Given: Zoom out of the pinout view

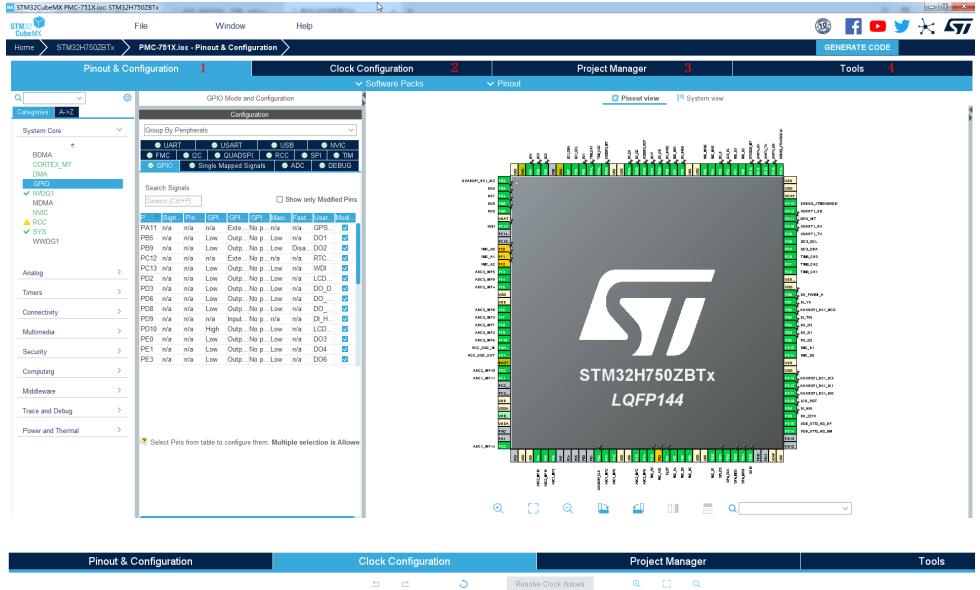Looking at the screenshot, I should point(568,508).
